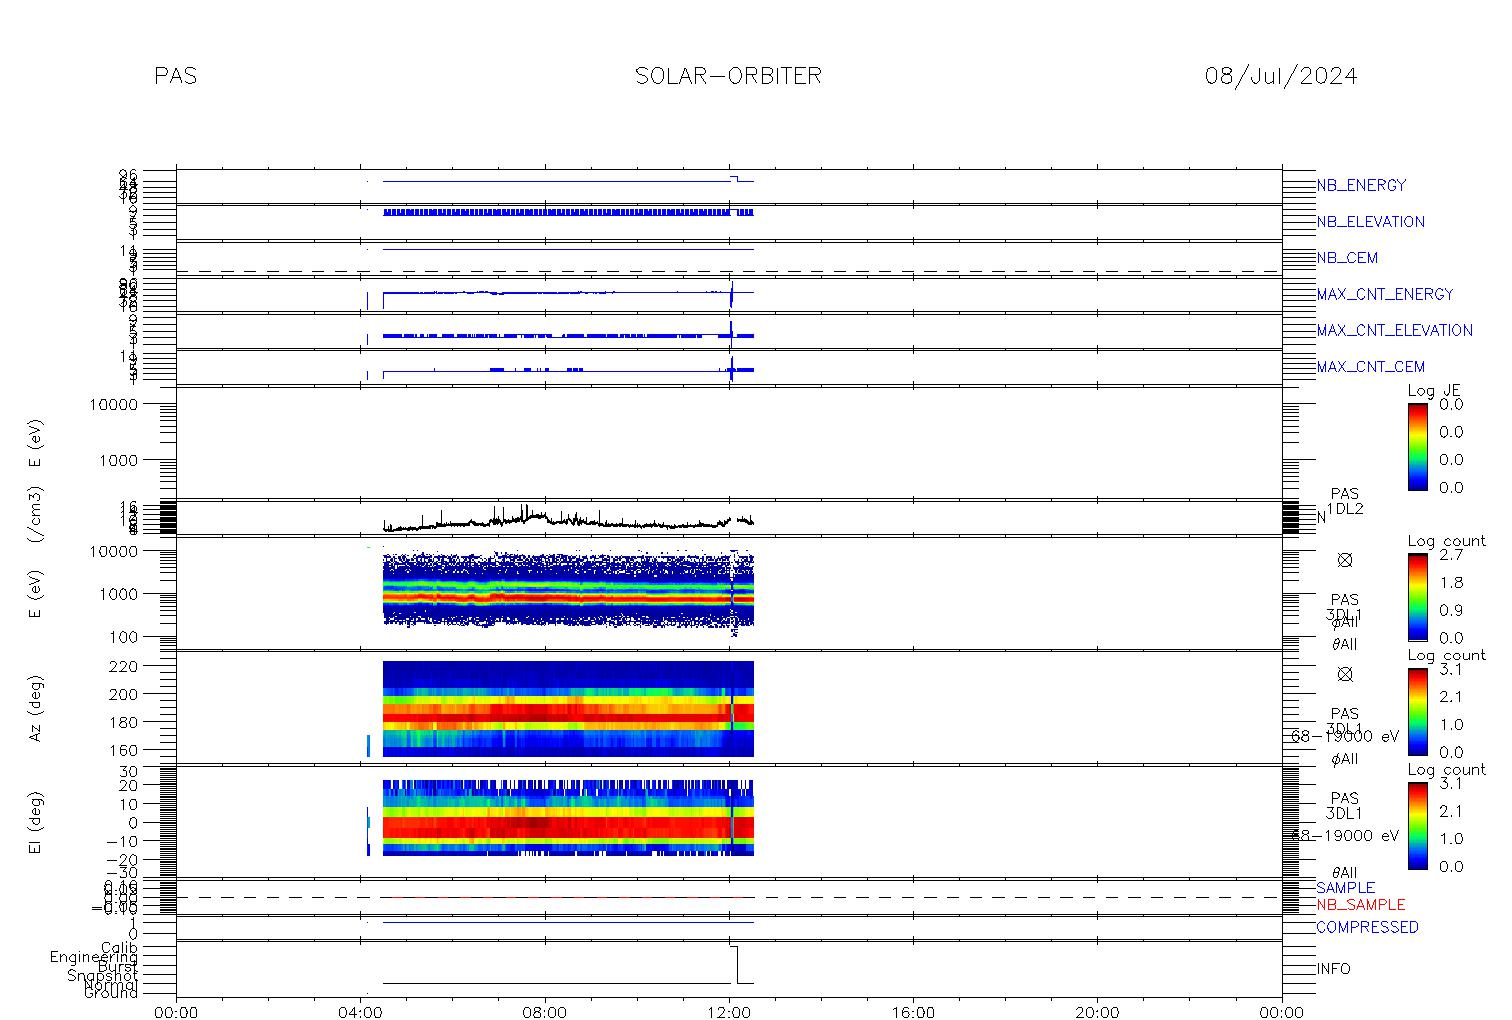Click the 12:00 time tick label
Image resolution: width=1512 pixels, height=1020 pixels.
tap(729, 1012)
